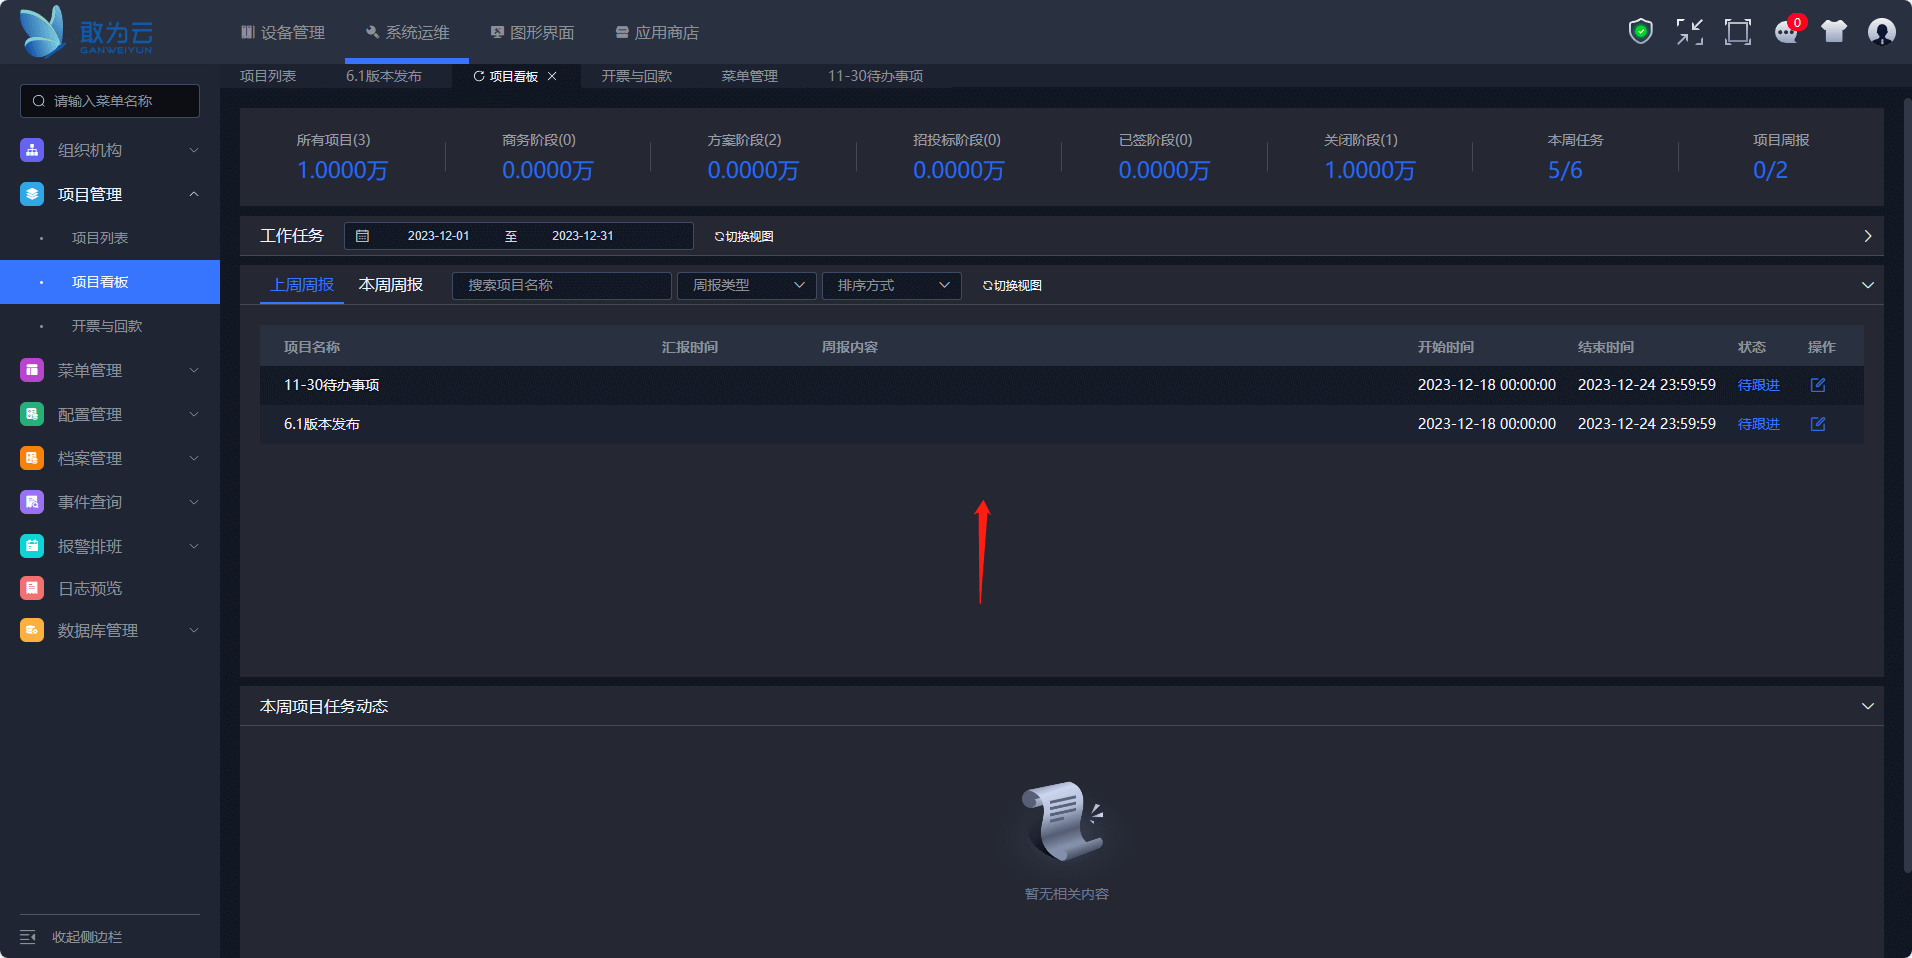Open 项目列表 in the sidebar

[100, 238]
